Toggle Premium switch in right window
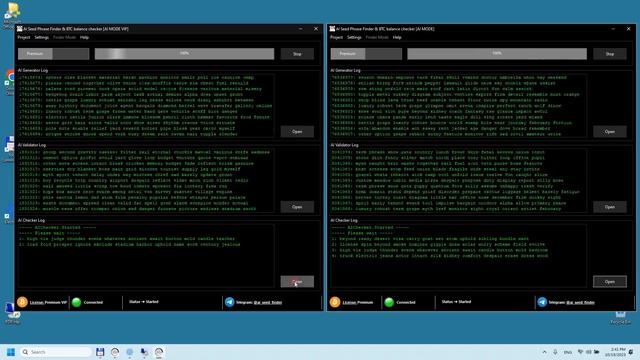Viewport: 640px width, 360px height. 366,53
